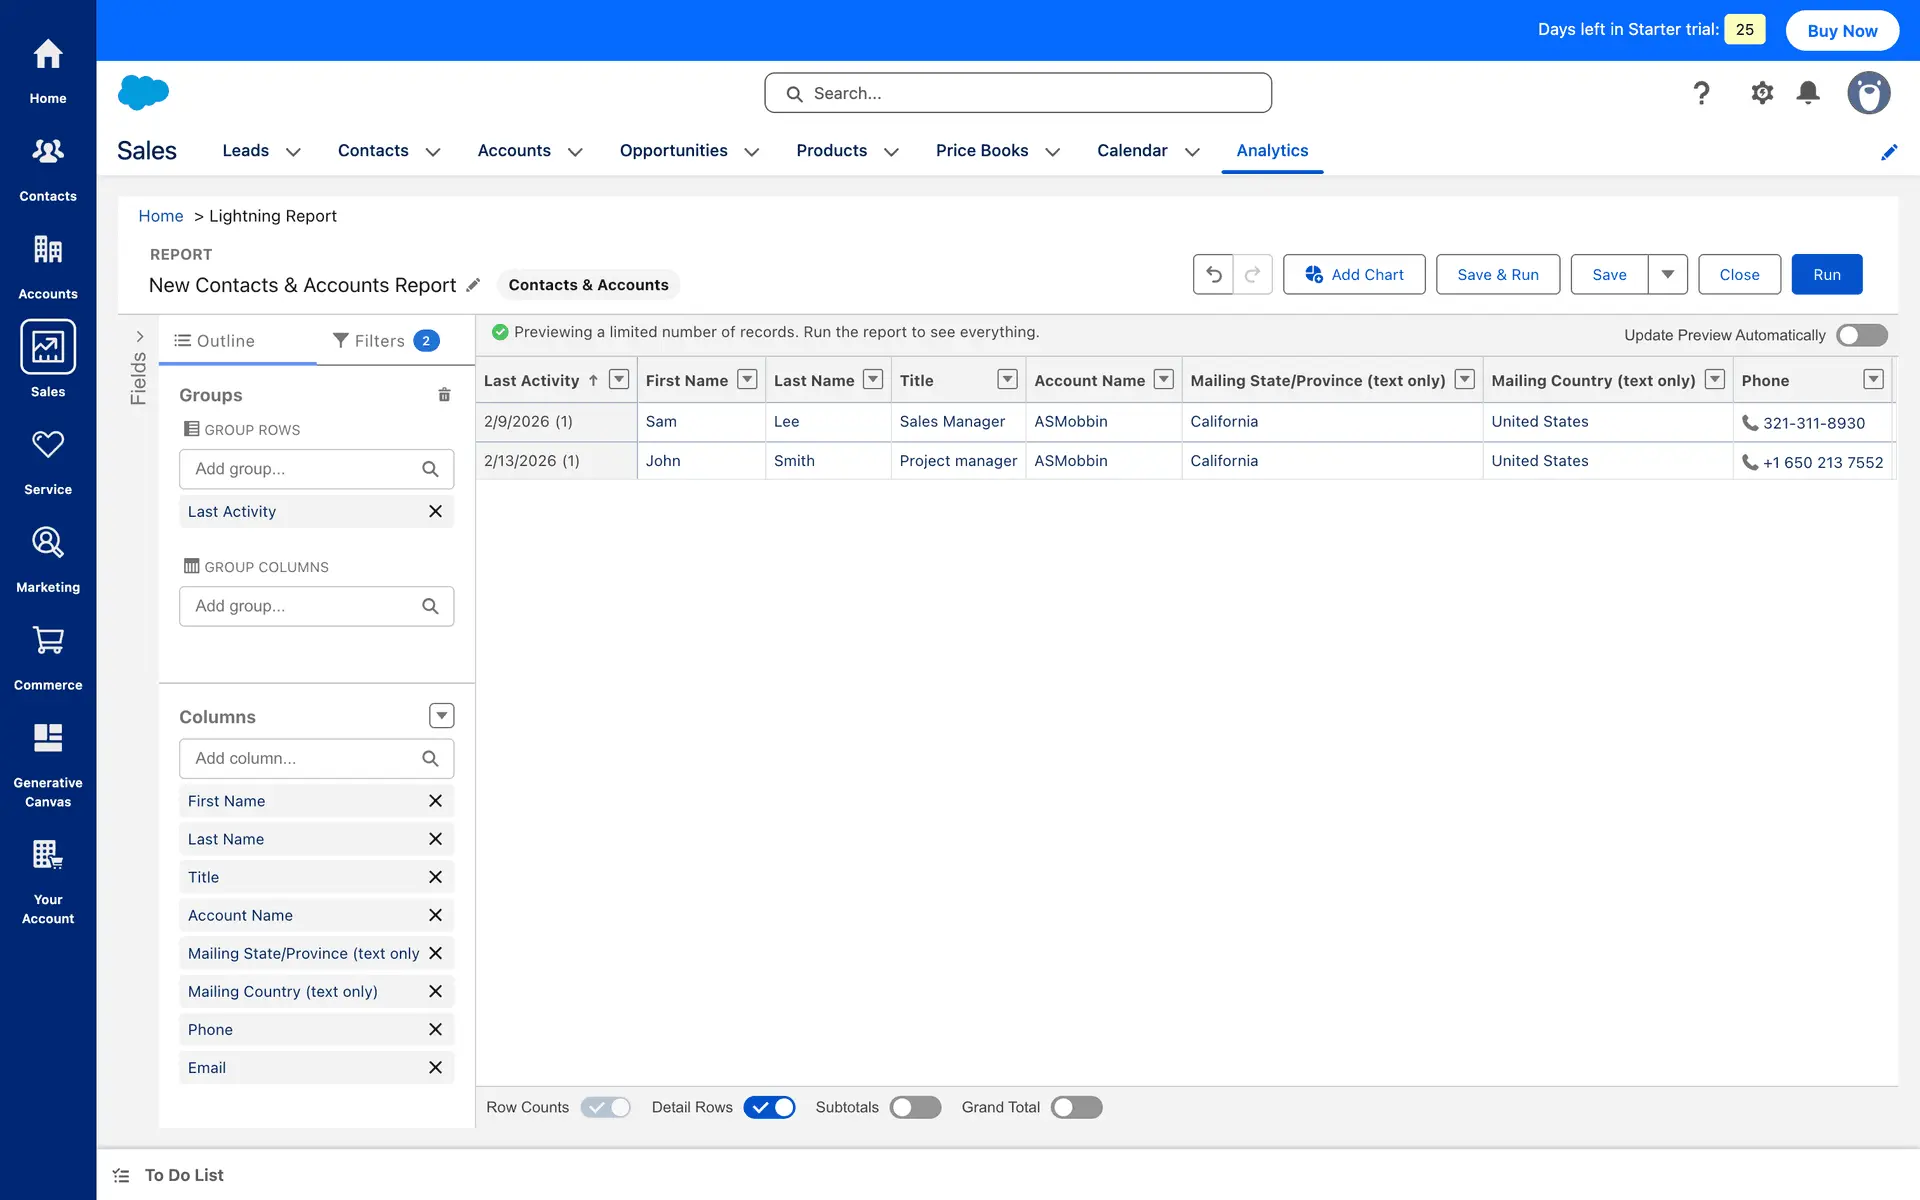Open the setup gear icon
This screenshot has height=1200, width=1920.
[x=1762, y=93]
